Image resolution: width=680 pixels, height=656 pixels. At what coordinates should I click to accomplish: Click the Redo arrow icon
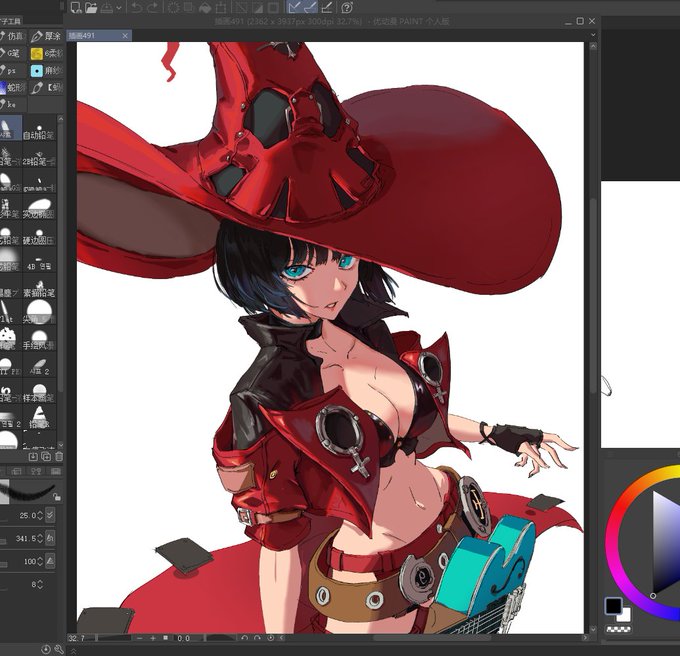click(x=153, y=7)
